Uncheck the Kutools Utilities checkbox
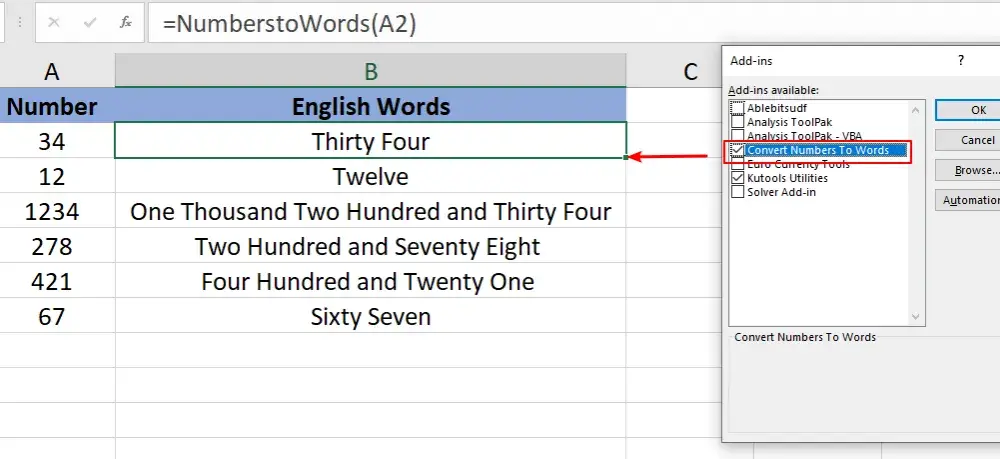 (737, 178)
